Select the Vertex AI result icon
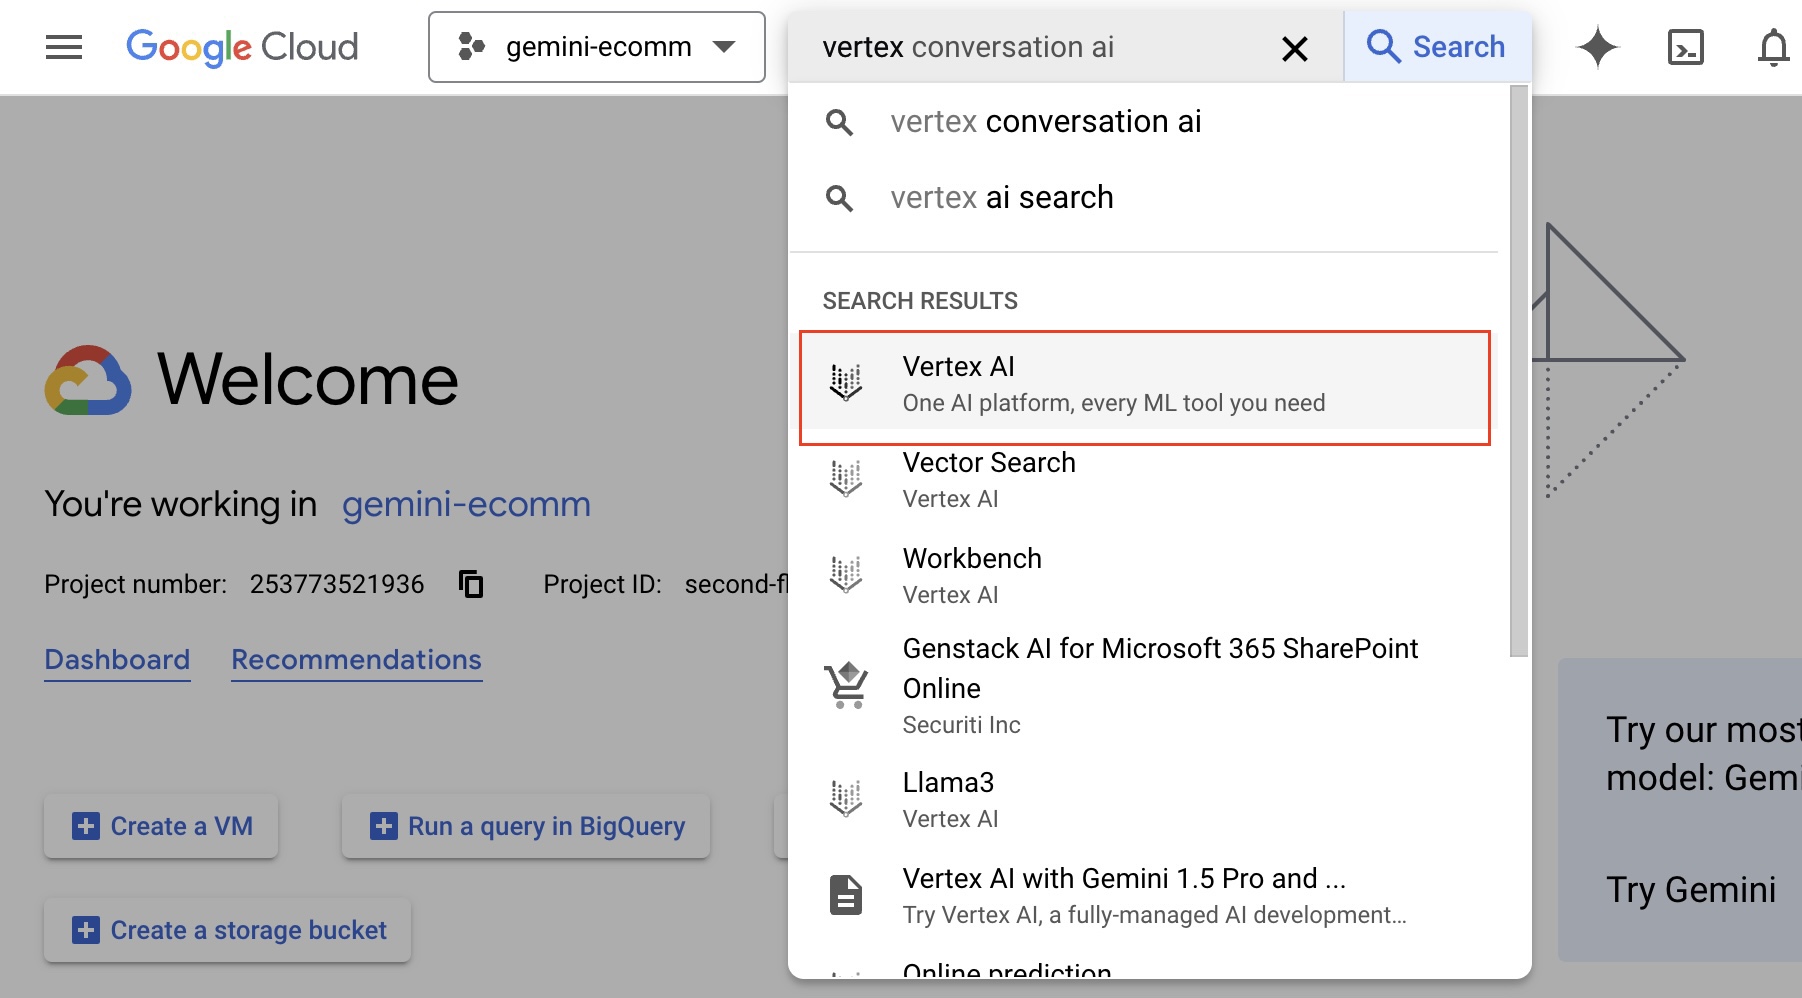This screenshot has width=1802, height=998. 846,383
